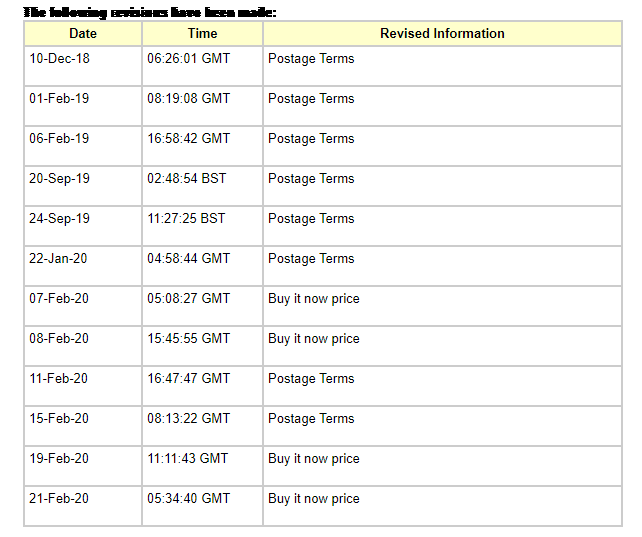Select the 24-Sep-19 date cell
642x537 pixels.
tap(83, 226)
